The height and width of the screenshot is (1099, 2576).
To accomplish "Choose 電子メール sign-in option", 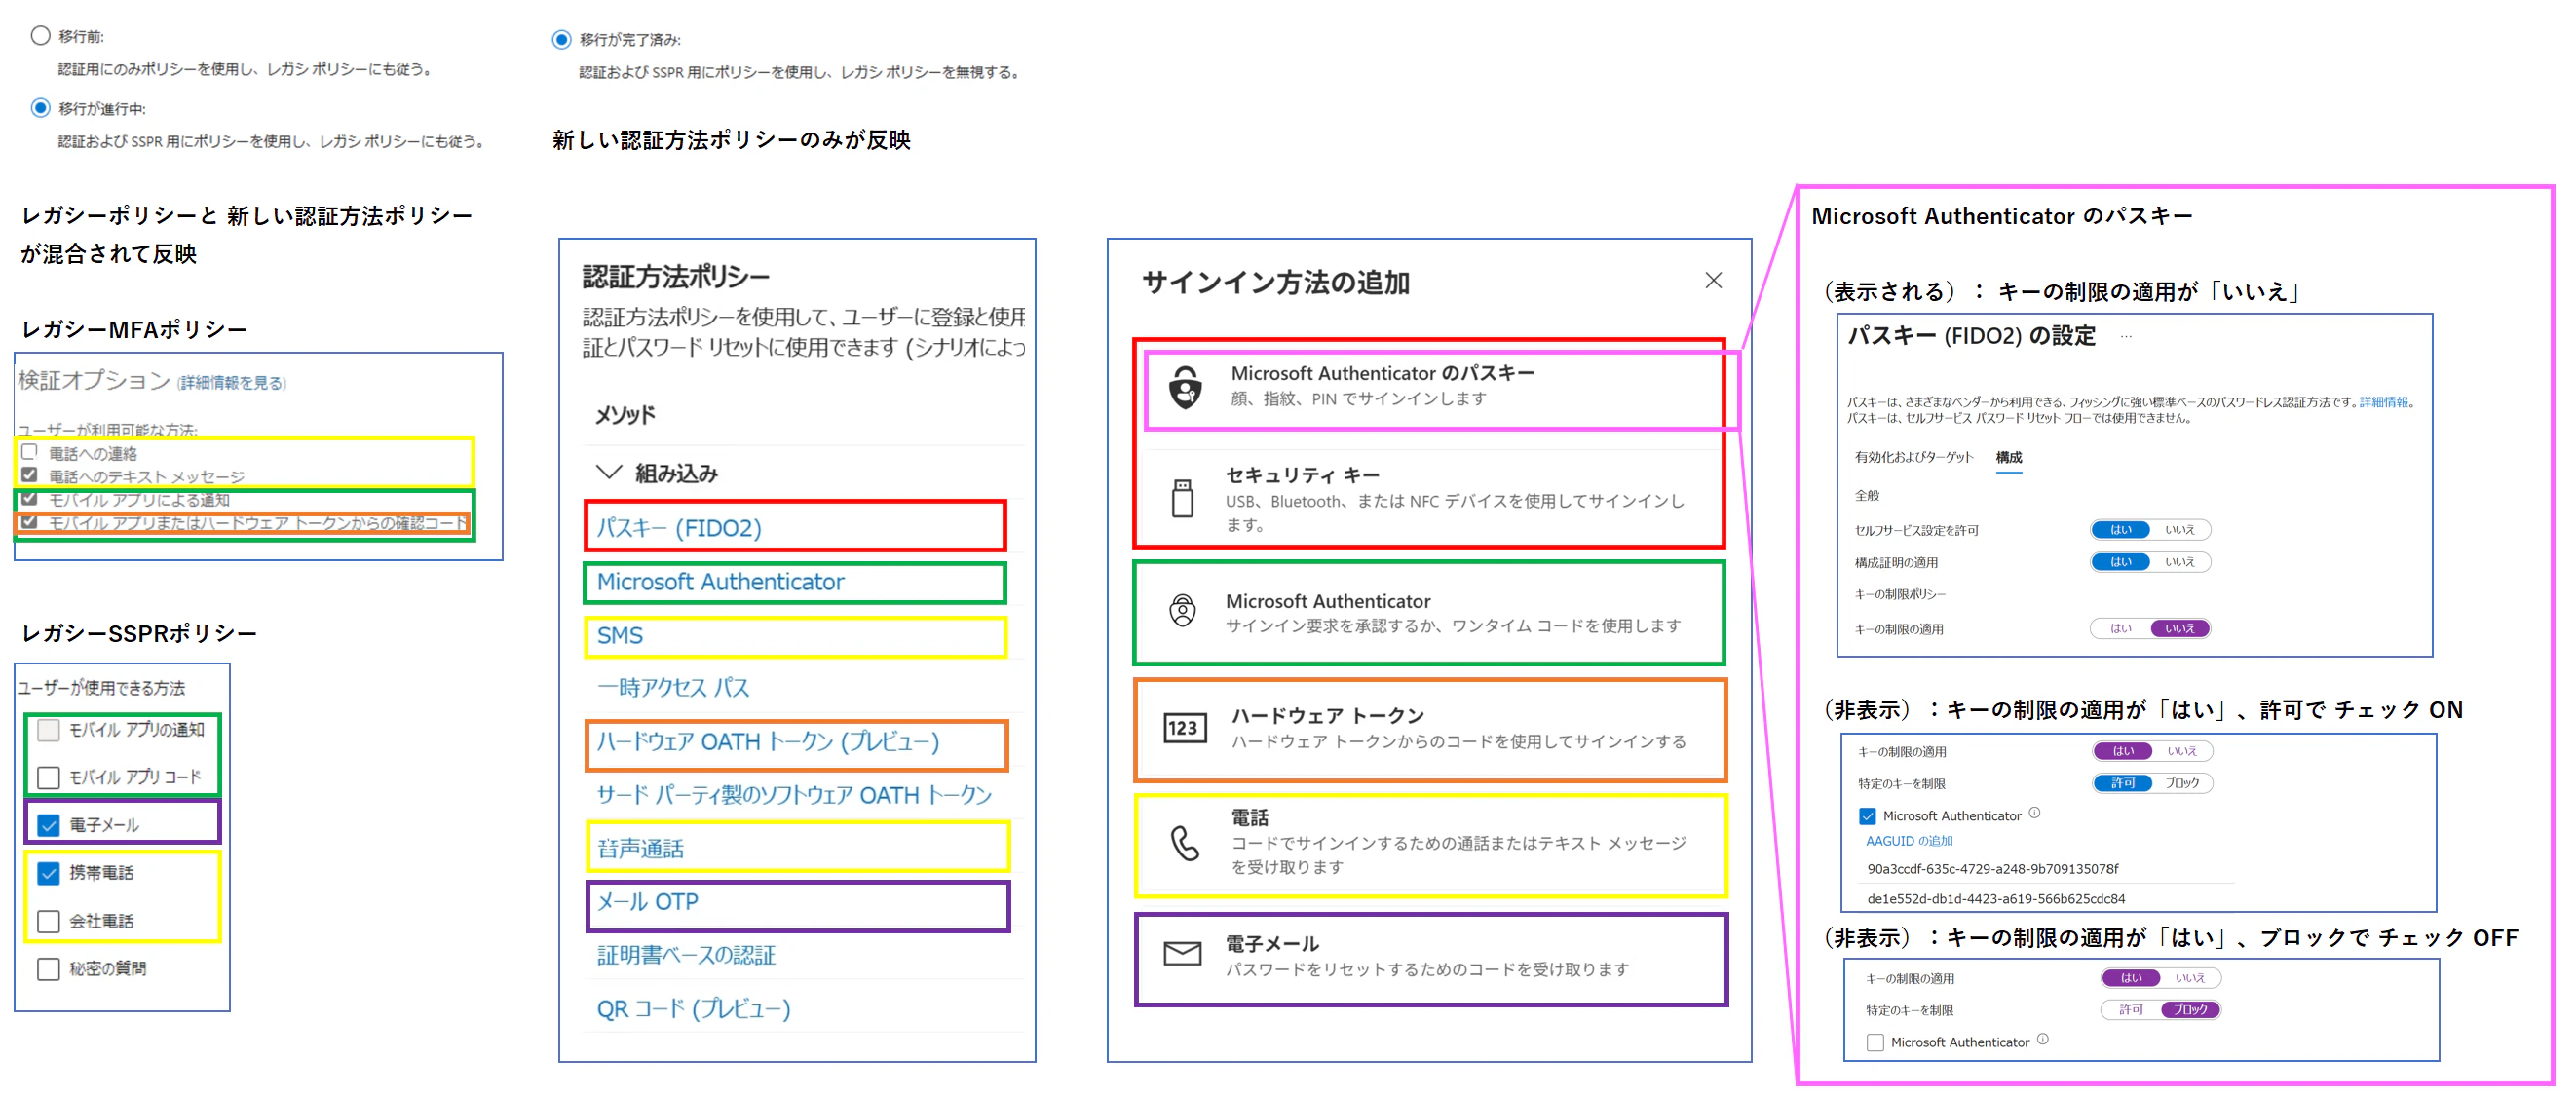I will (x=1430, y=959).
